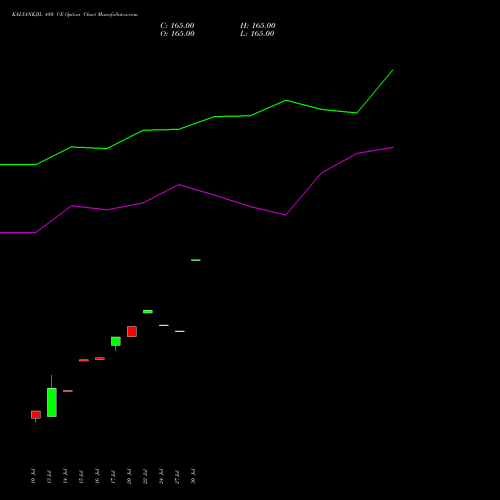Click the chart title text at top left
Image resolution: width=500 pixels, height=500 pixels.
(75, 15)
